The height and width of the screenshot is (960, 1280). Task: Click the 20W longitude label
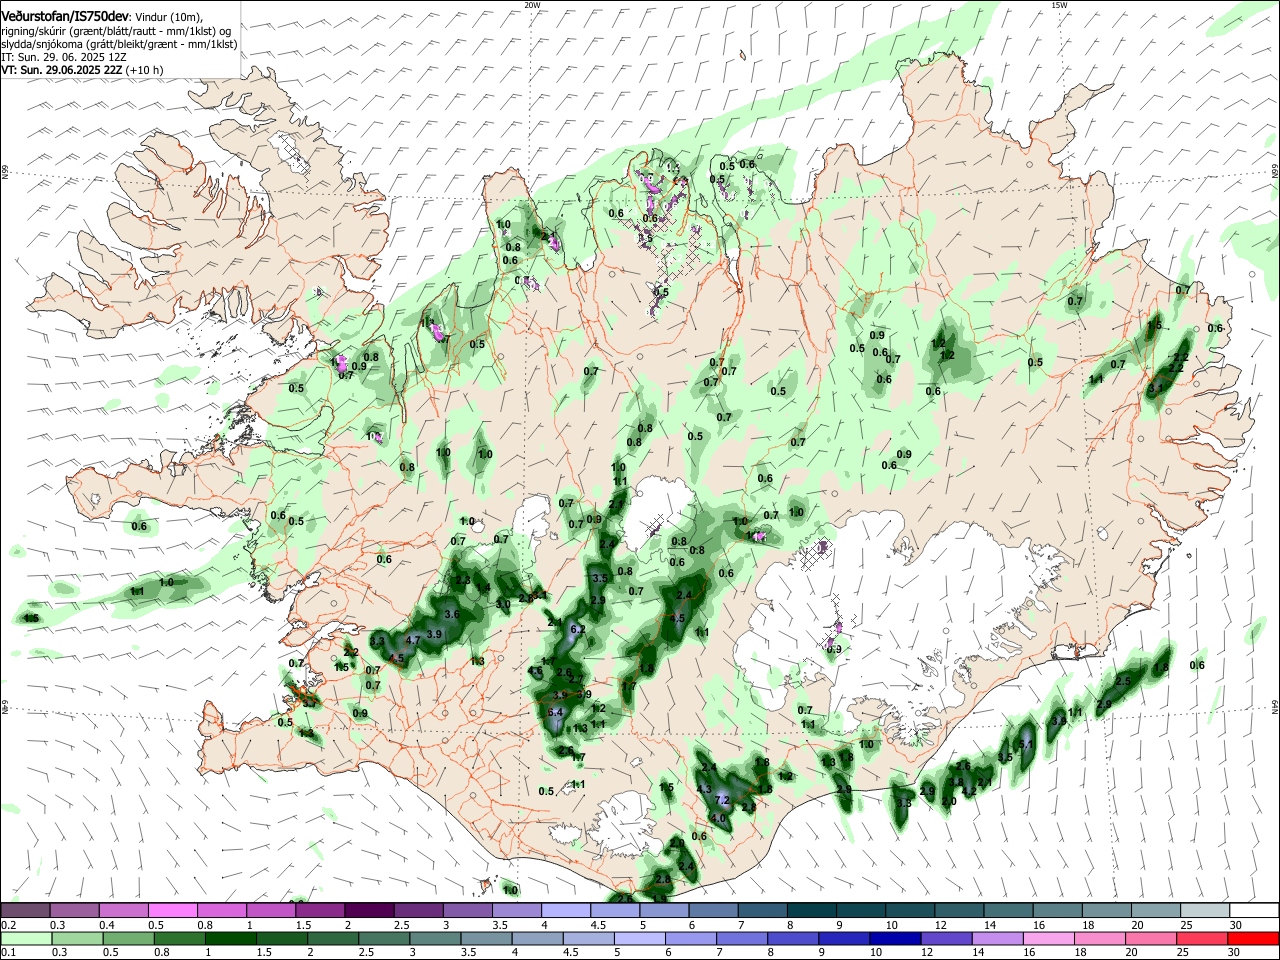pos(532,5)
